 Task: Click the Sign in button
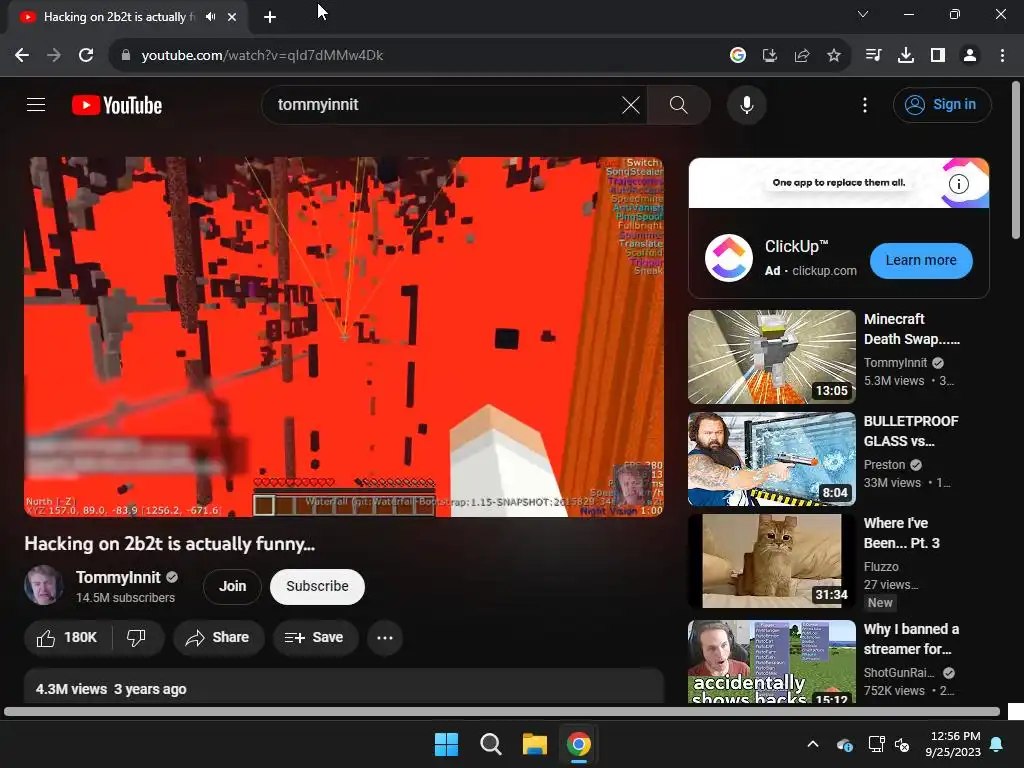(942, 104)
